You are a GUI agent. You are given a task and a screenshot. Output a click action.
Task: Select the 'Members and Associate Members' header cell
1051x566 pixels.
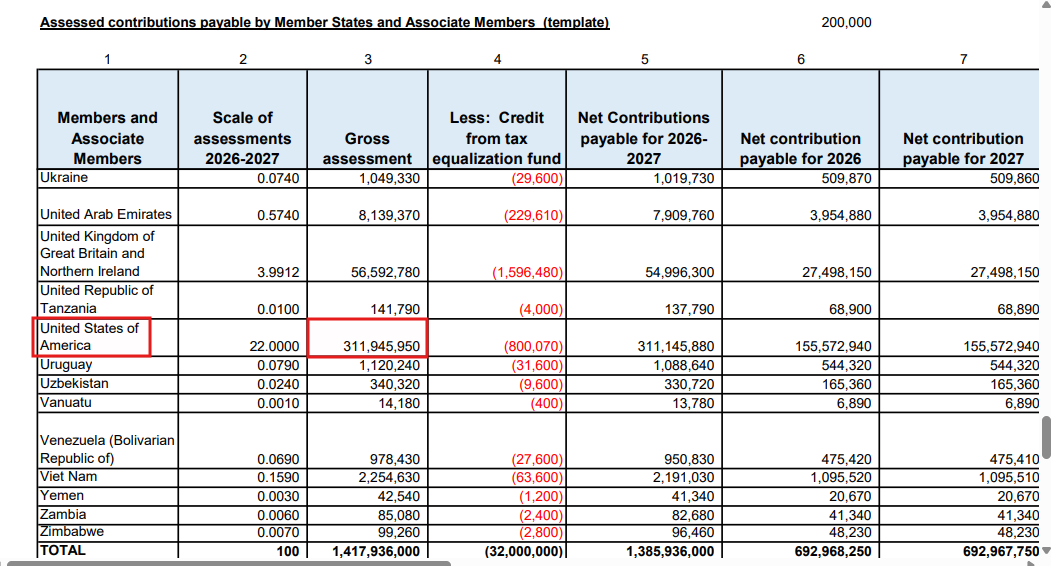[107, 138]
